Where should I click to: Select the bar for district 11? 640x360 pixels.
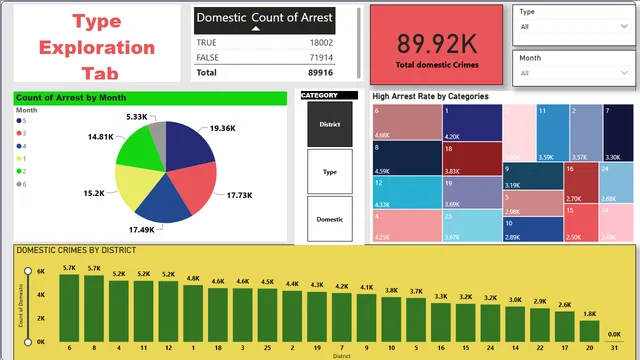point(144,311)
